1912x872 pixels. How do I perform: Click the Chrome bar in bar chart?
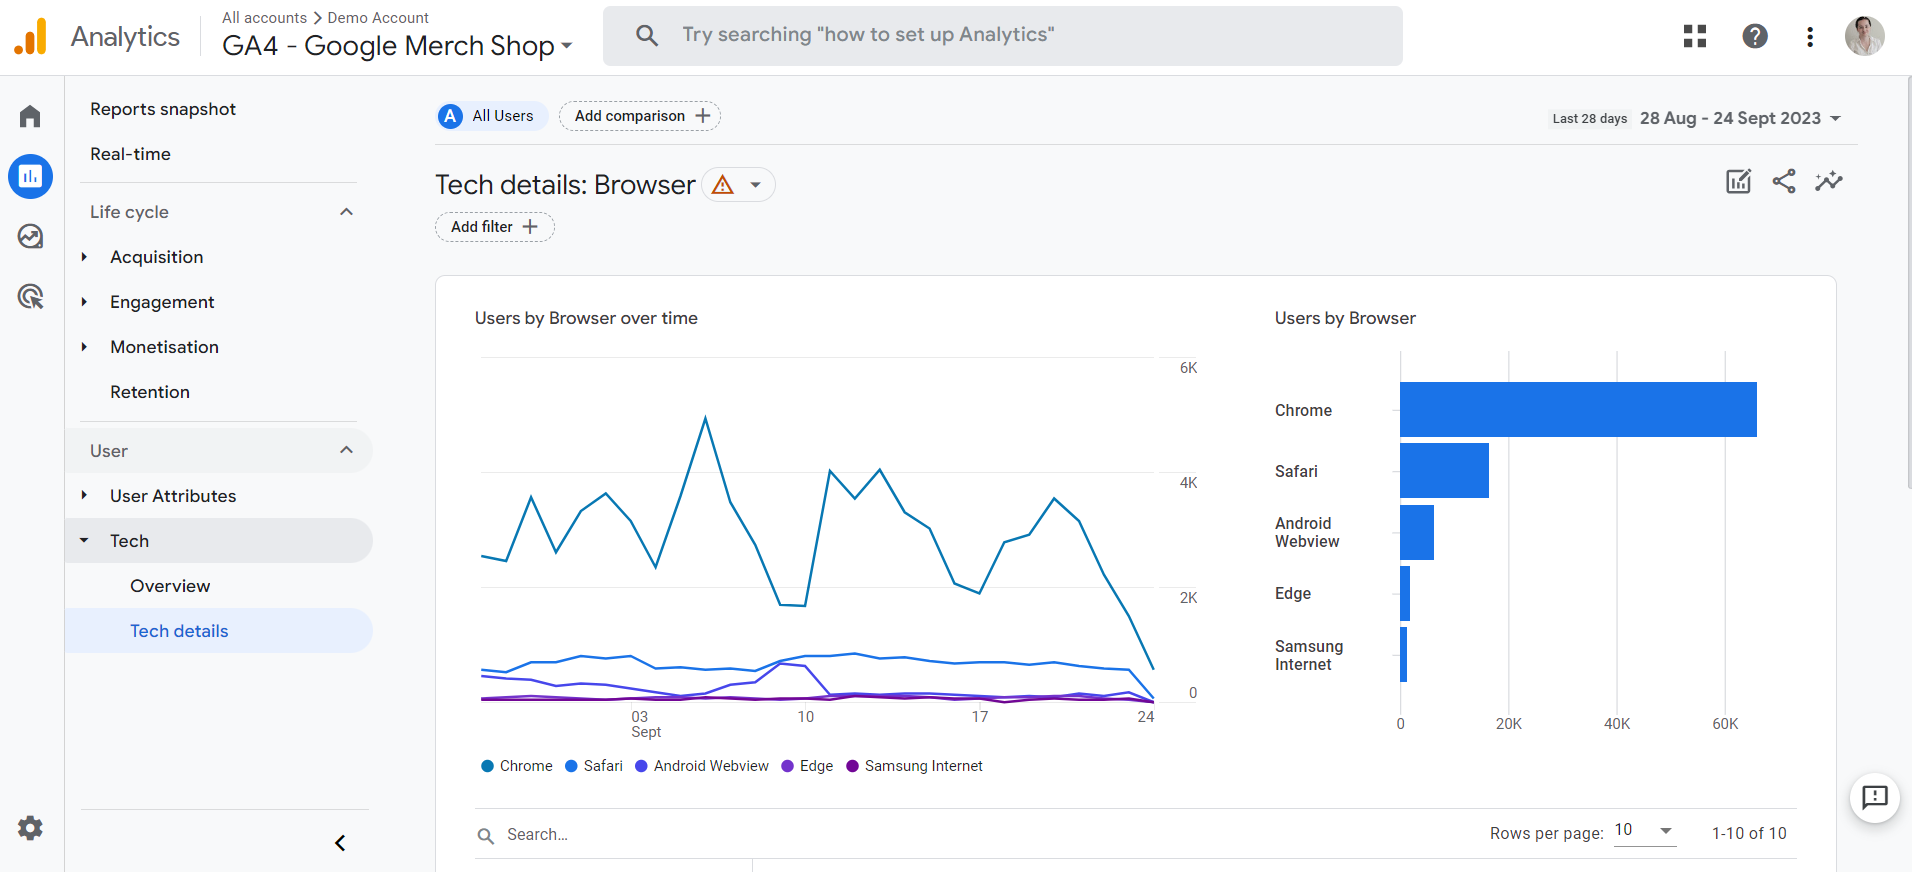click(1578, 409)
